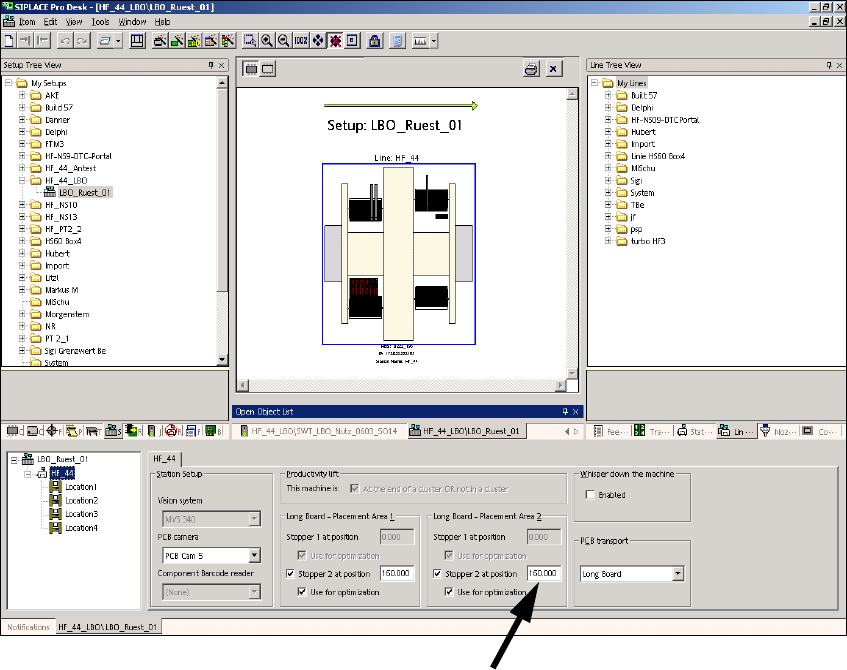Click the print icon in setup view
Screen dimensions: 847x670
[x=531, y=68]
